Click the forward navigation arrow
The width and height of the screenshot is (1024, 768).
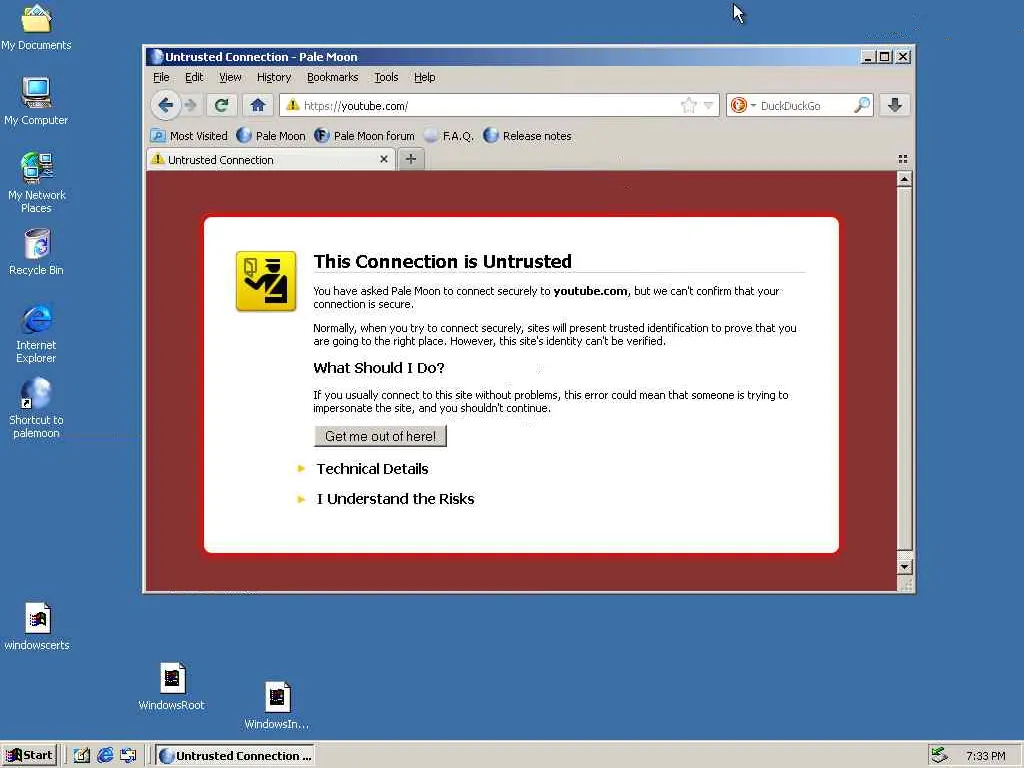(191, 105)
